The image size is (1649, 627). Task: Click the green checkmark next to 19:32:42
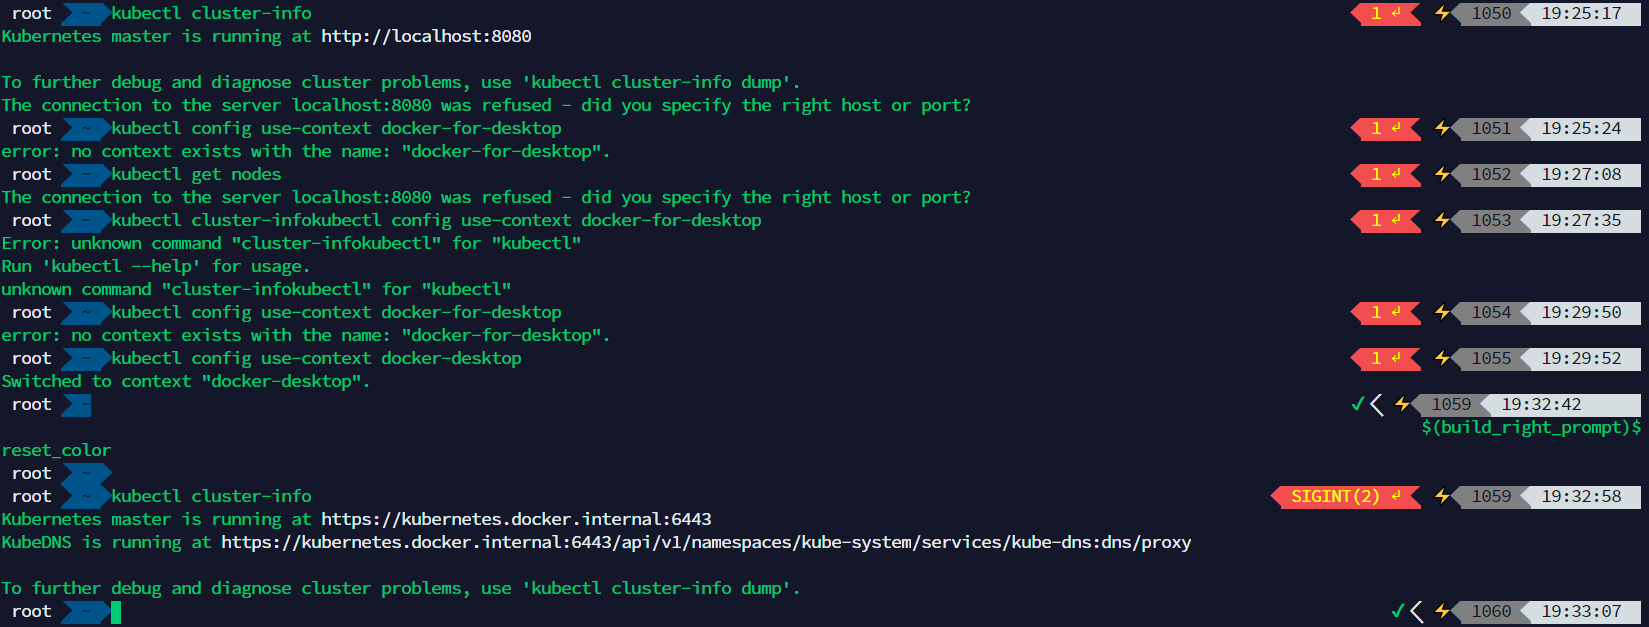(1358, 404)
